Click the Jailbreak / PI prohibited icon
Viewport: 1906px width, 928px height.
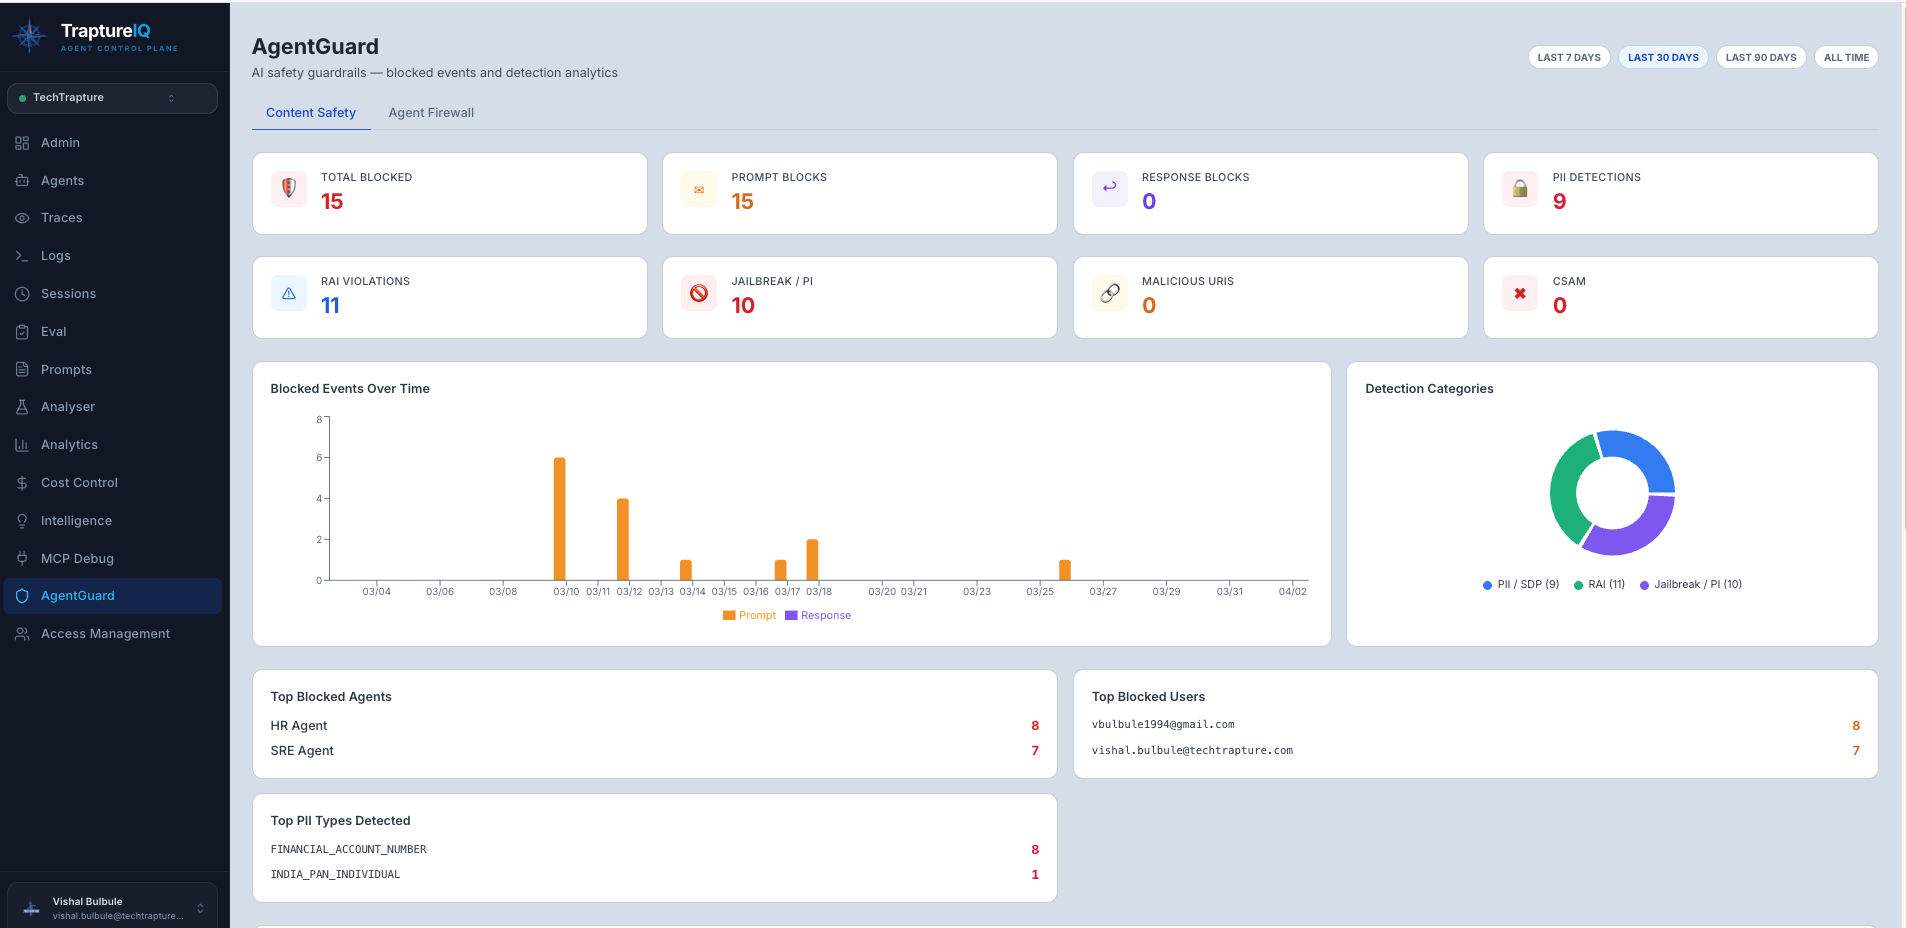tap(699, 293)
